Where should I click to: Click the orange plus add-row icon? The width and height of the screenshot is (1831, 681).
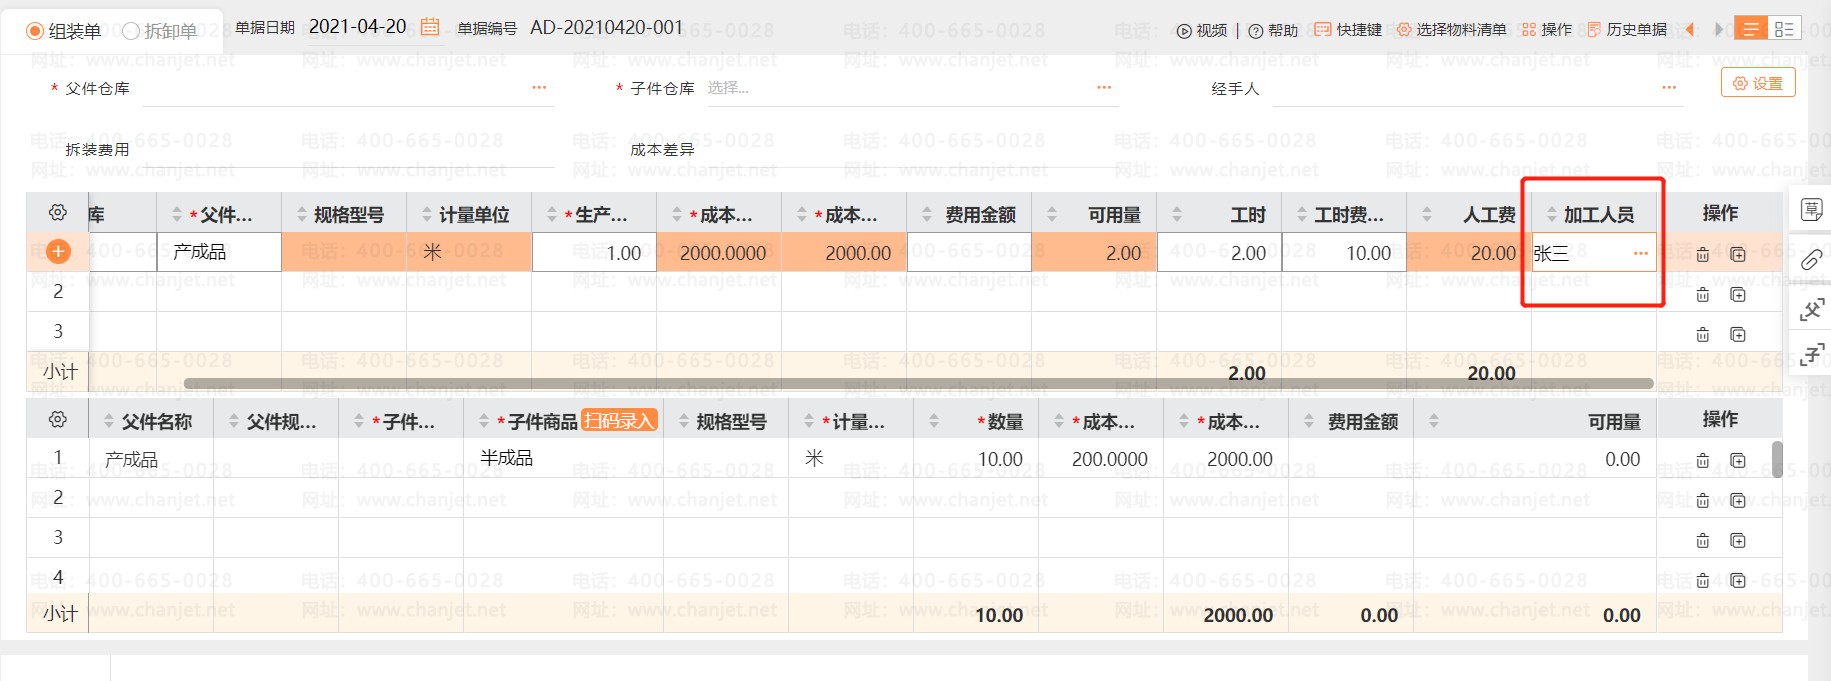(58, 252)
